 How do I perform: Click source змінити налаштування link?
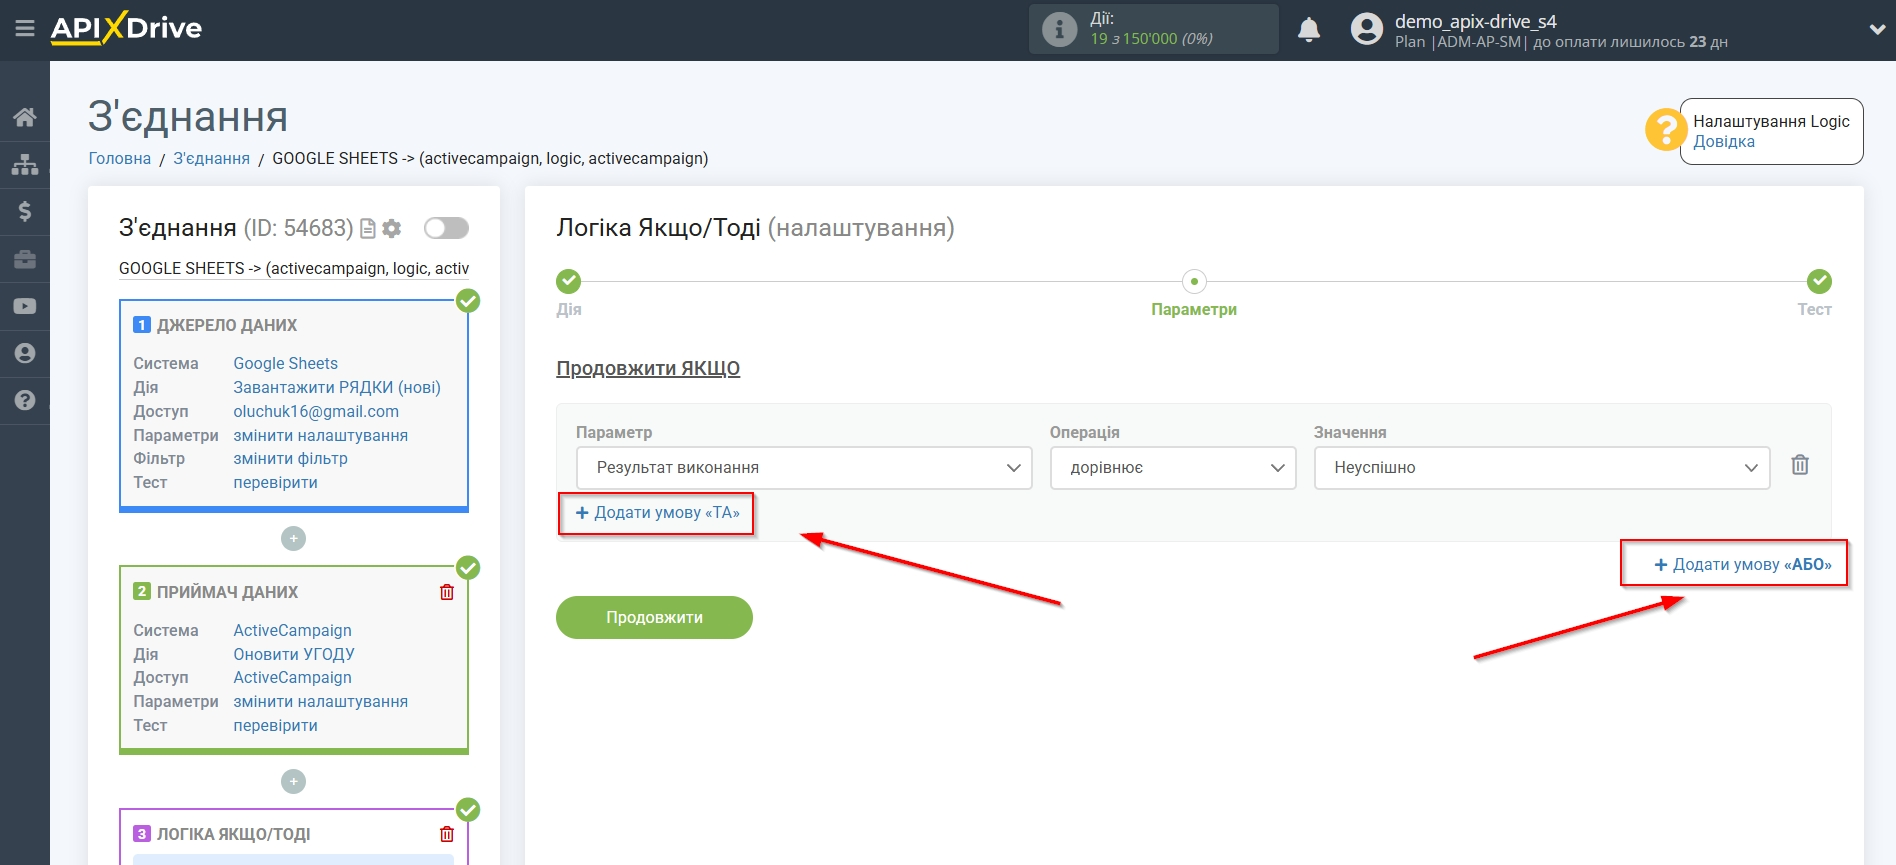320,435
